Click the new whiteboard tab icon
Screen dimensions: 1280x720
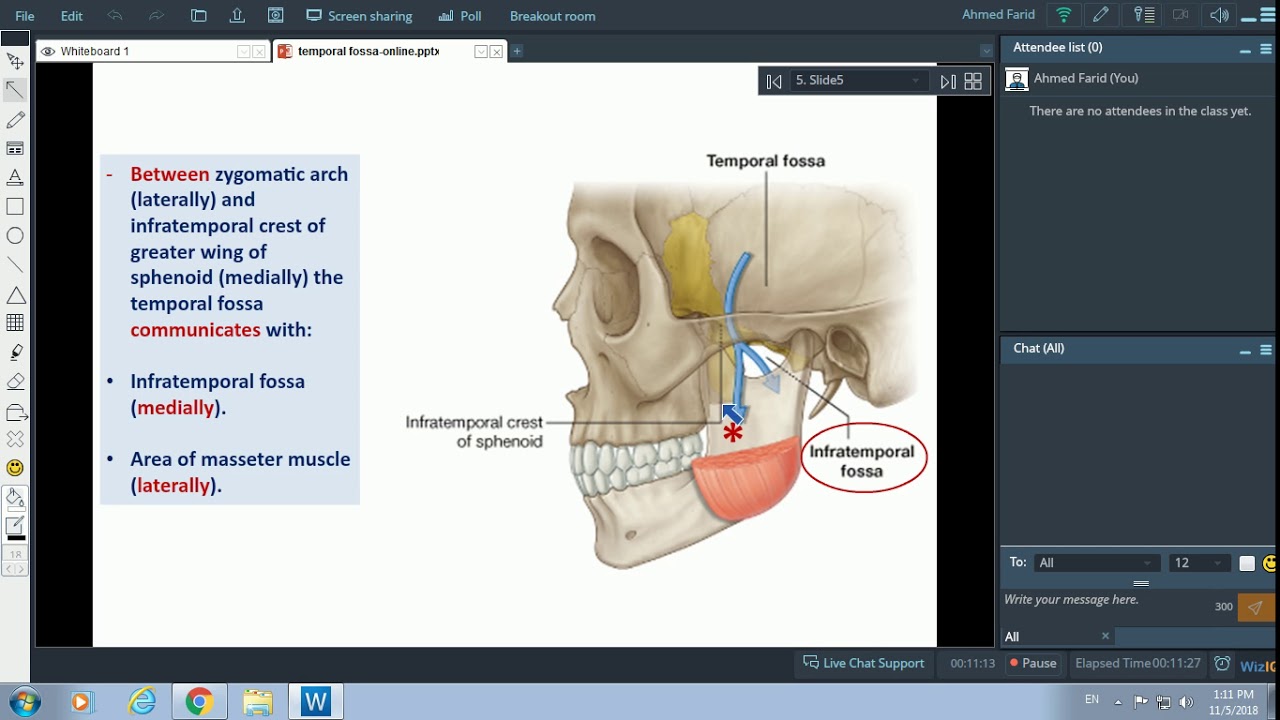199,16
